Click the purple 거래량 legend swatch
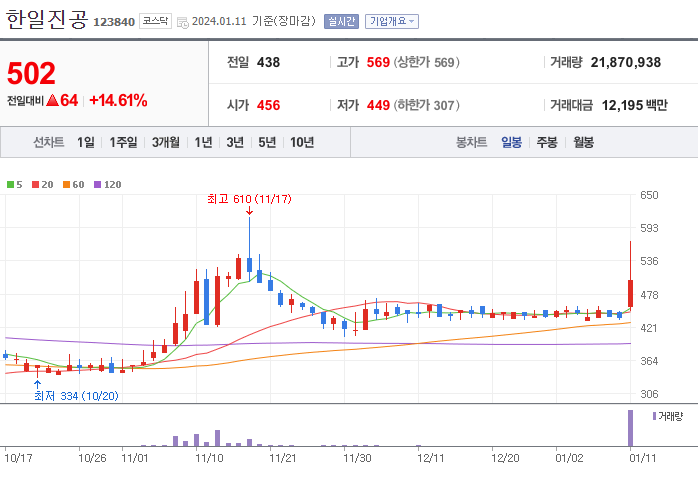This screenshot has width=698, height=484. (654, 416)
